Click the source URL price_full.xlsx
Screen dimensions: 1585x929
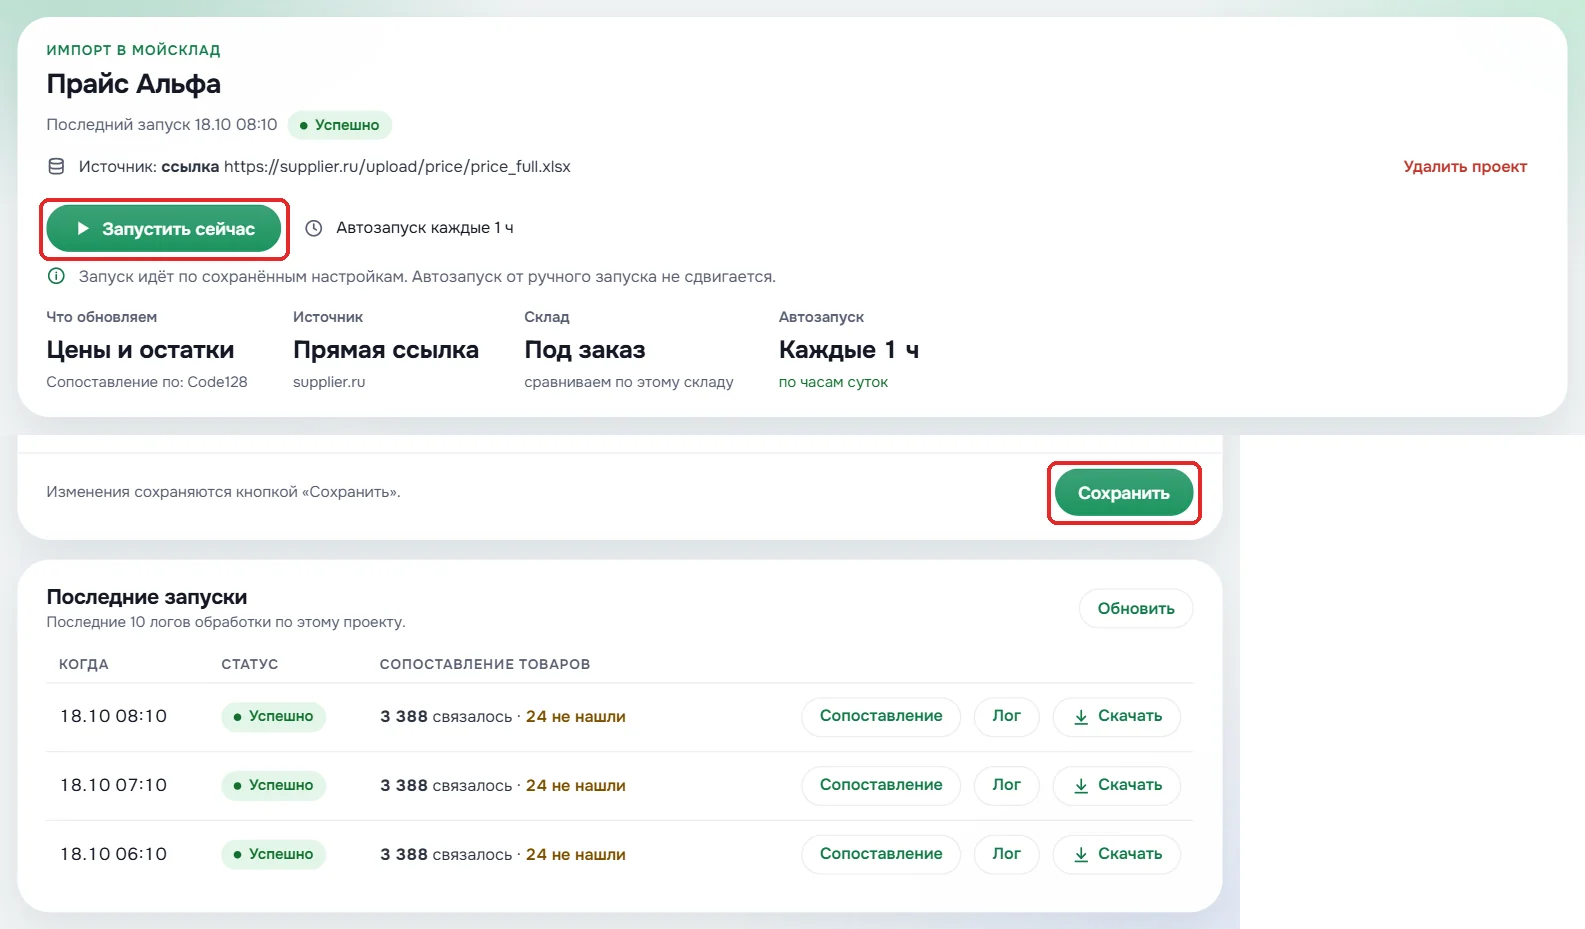tap(397, 167)
